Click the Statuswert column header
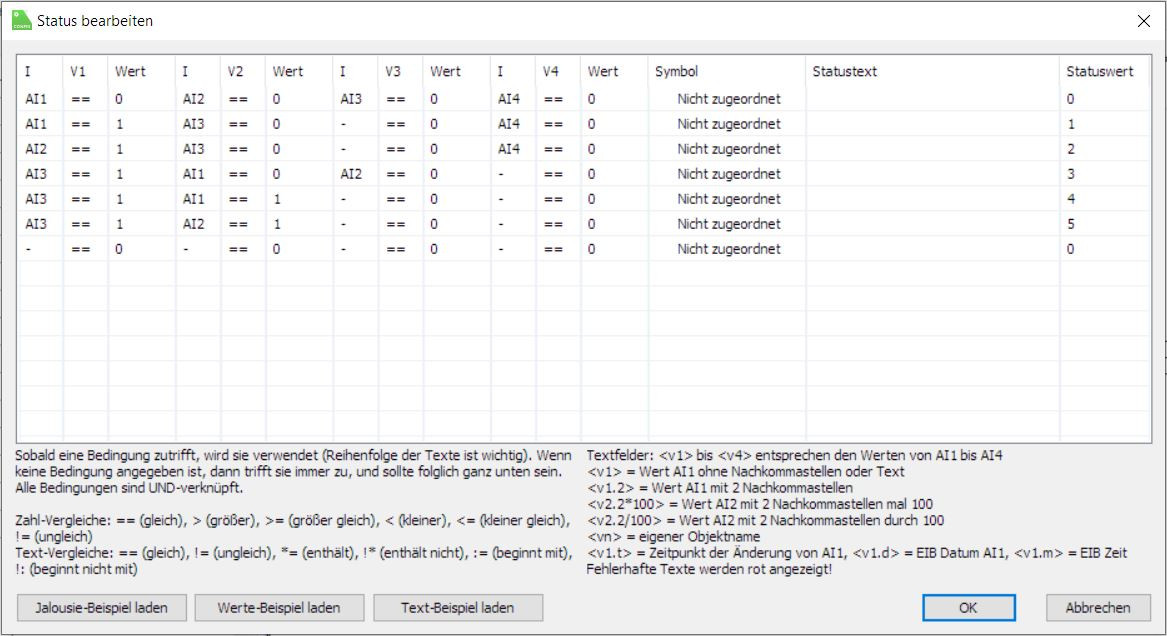This screenshot has width=1167, height=636. click(1105, 71)
